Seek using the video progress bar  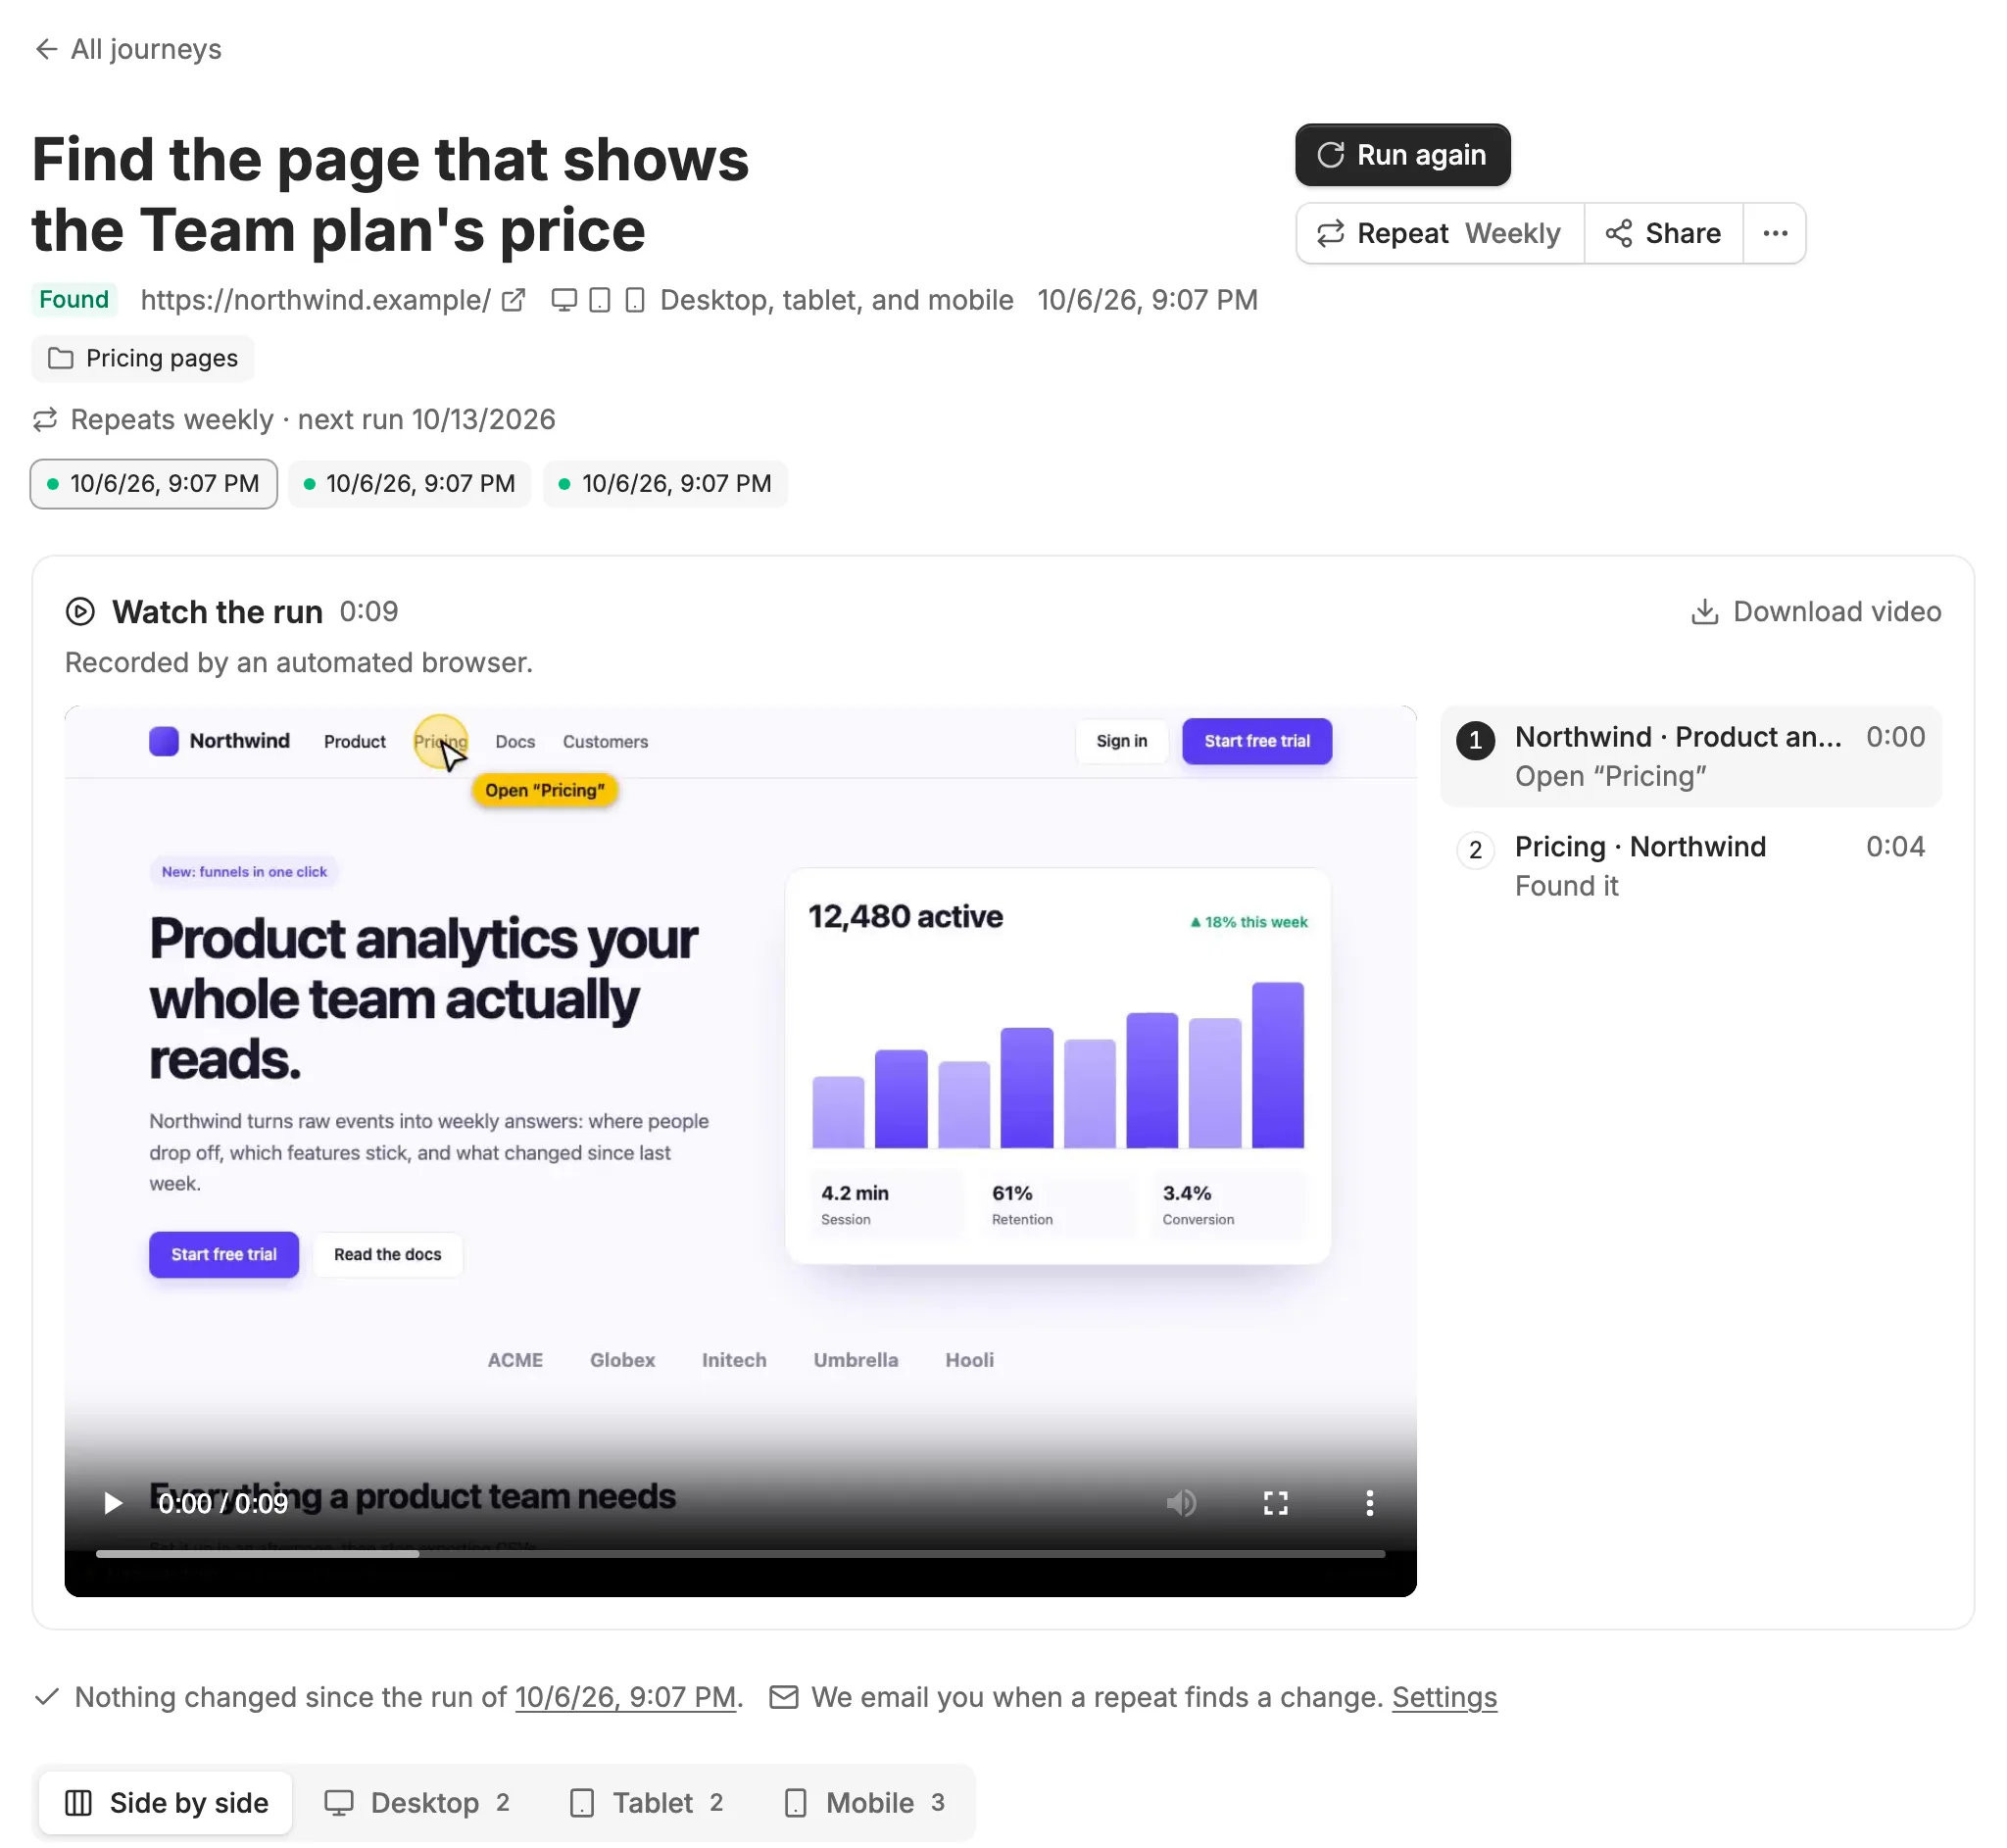740,1554
